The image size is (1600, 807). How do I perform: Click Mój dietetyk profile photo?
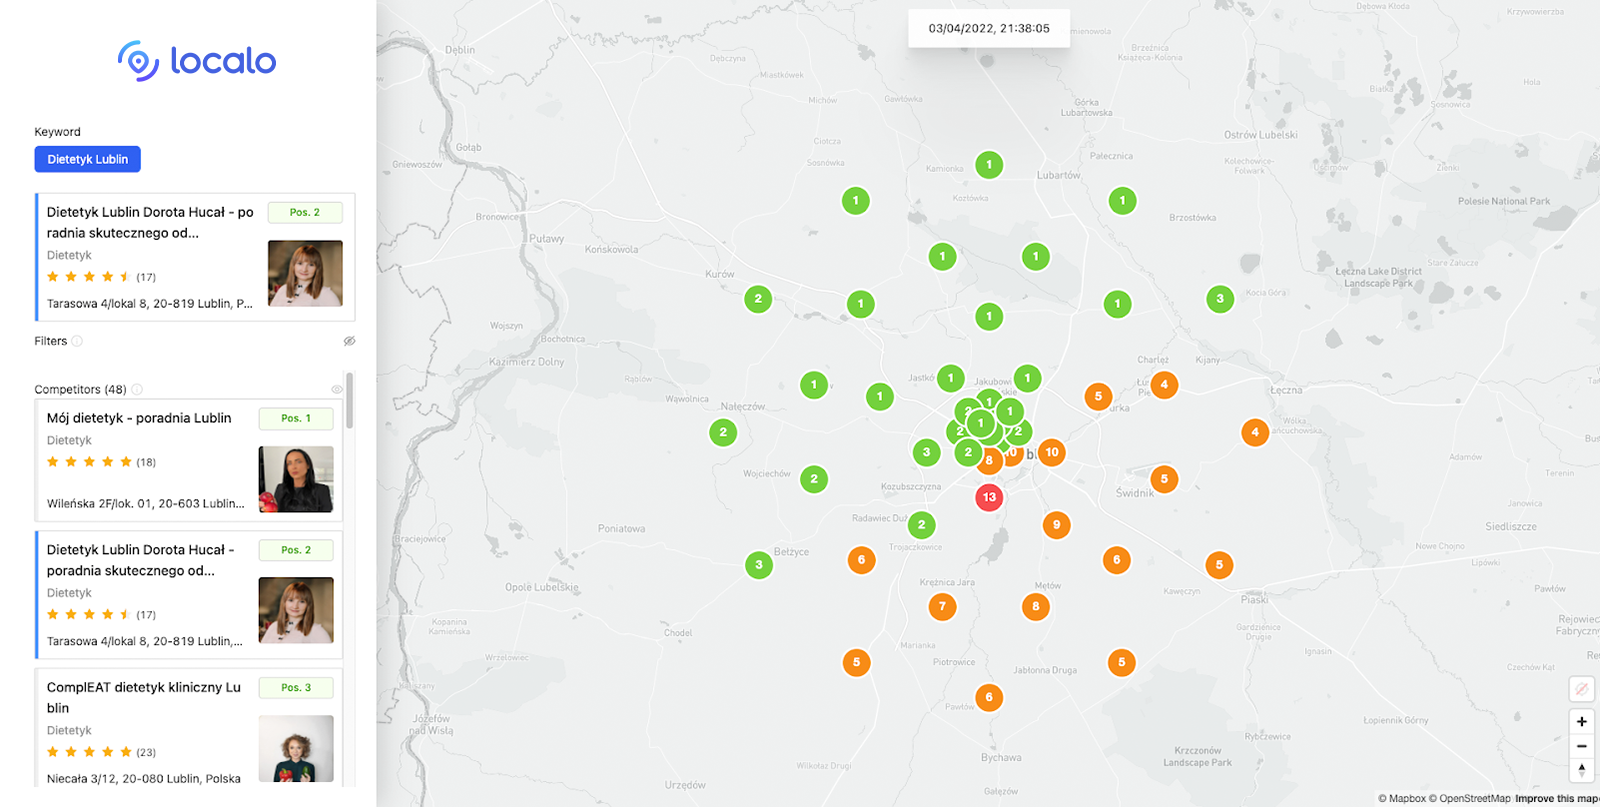tap(296, 479)
